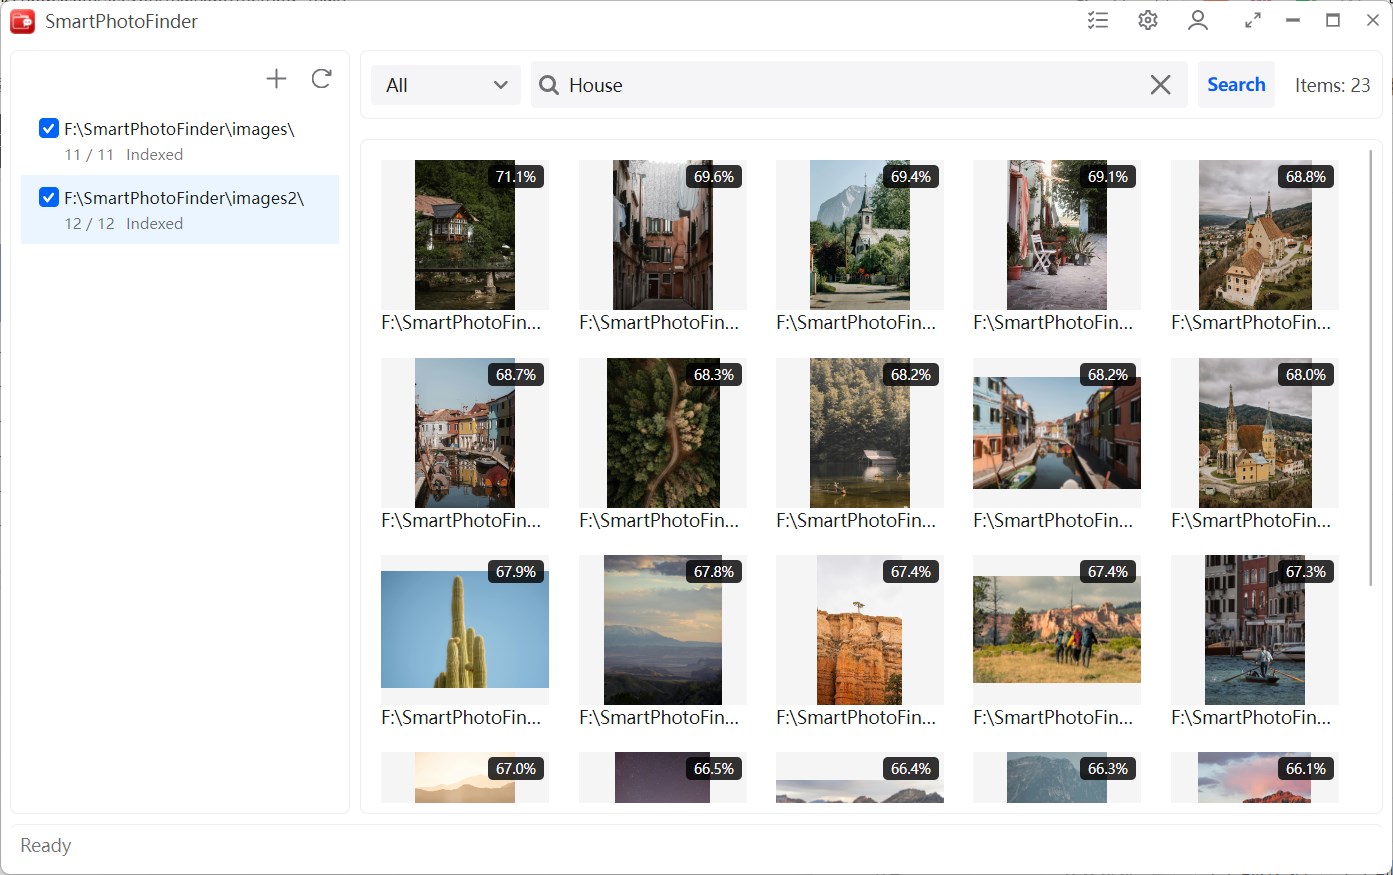Open the 67.0% sunset dunes photo
Viewport: 1393px width, 875px height.
465,777
